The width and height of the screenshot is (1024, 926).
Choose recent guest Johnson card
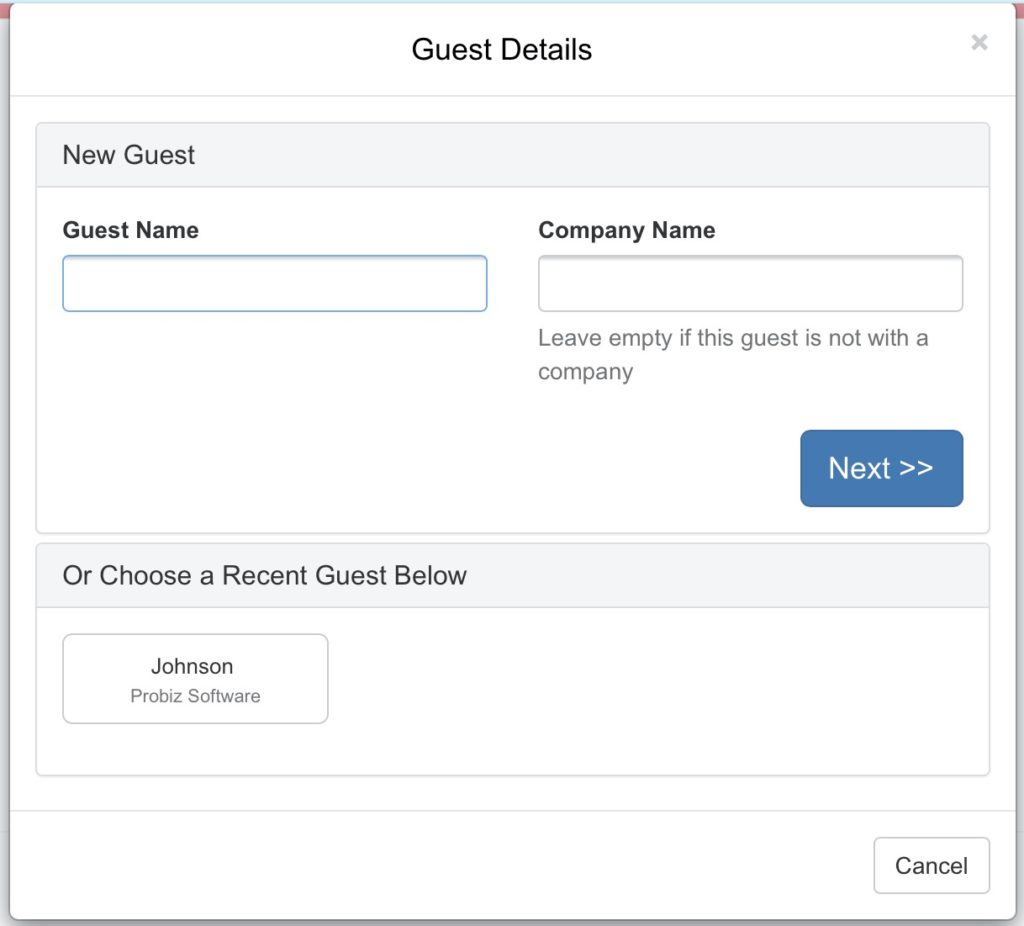[195, 679]
